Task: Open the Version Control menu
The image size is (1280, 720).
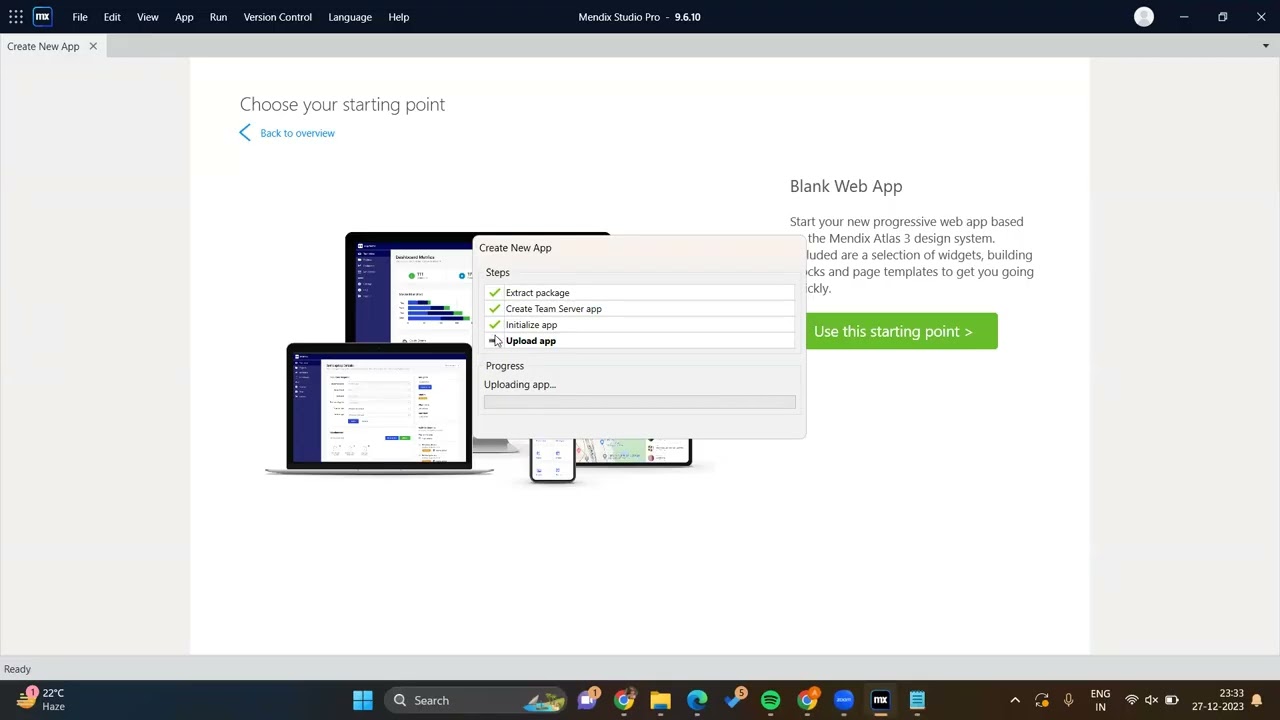Action: click(x=278, y=17)
